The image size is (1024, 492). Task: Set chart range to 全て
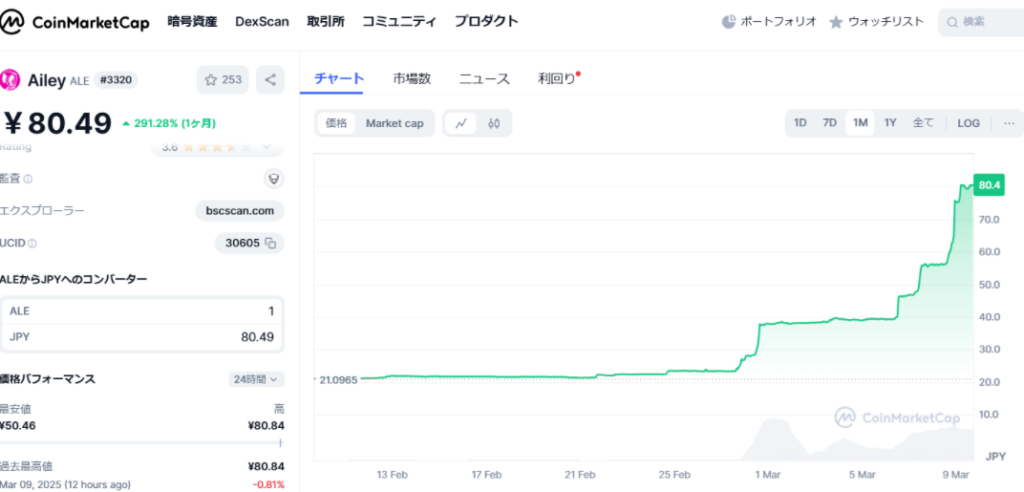point(923,123)
